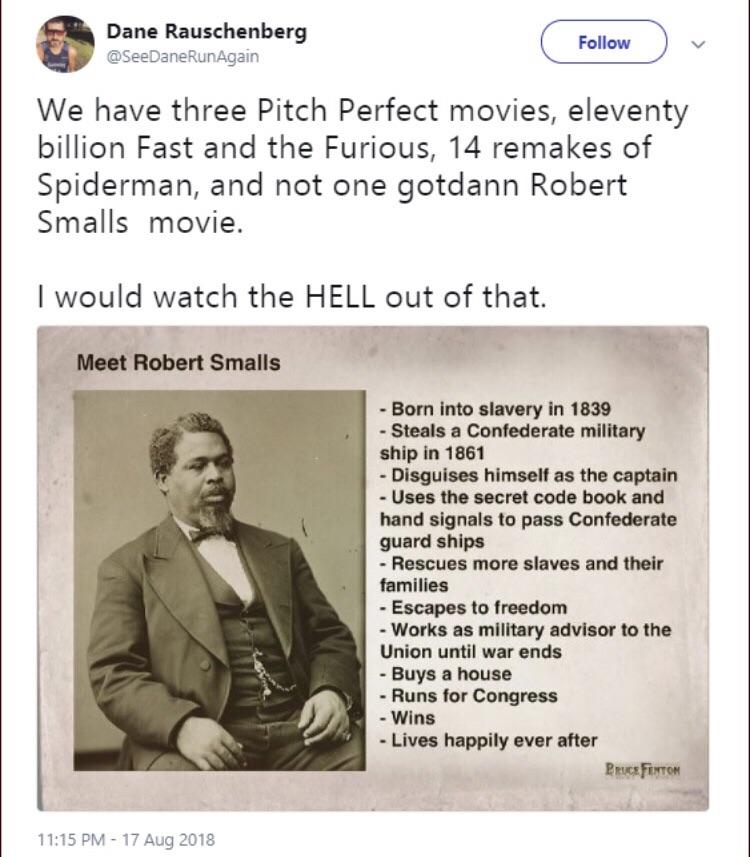Open Dane Rauschenberg's profile avatar
The height and width of the screenshot is (857, 750).
click(65, 44)
